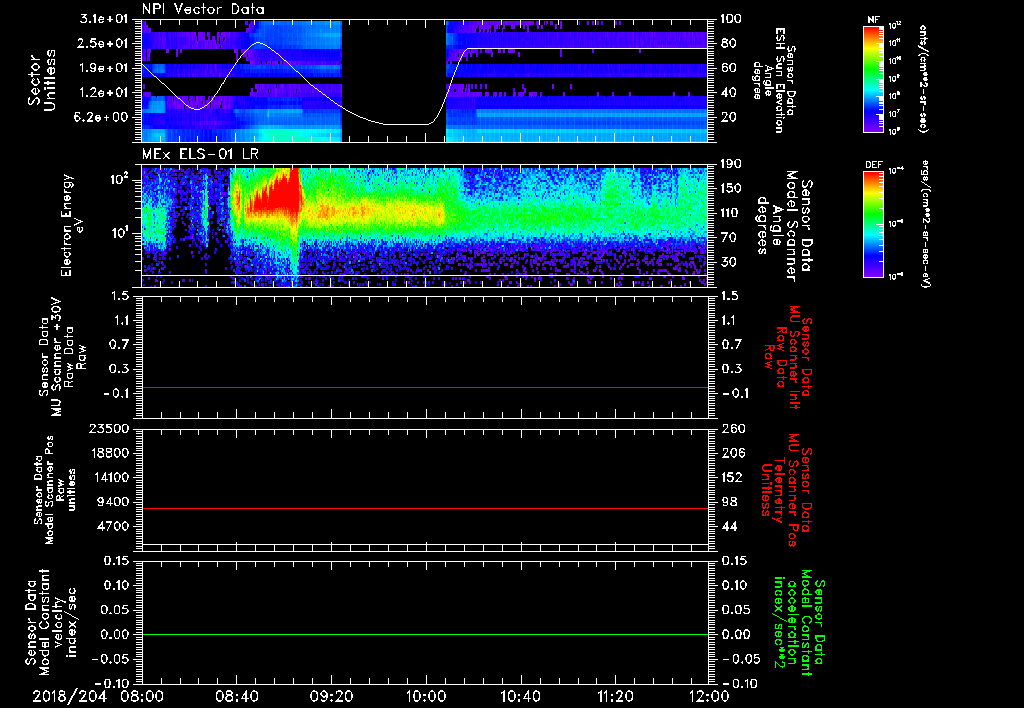Select the "60" sun elevation tick

729,68
